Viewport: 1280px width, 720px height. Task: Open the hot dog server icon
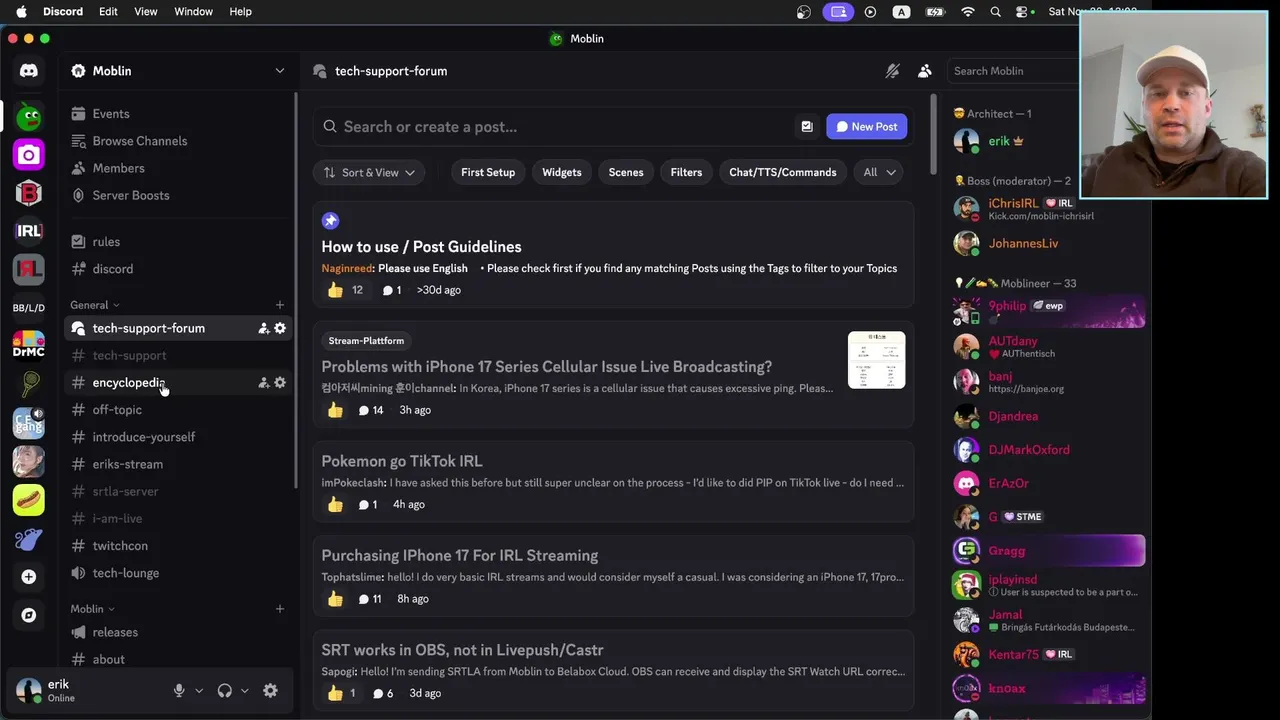coord(29,499)
